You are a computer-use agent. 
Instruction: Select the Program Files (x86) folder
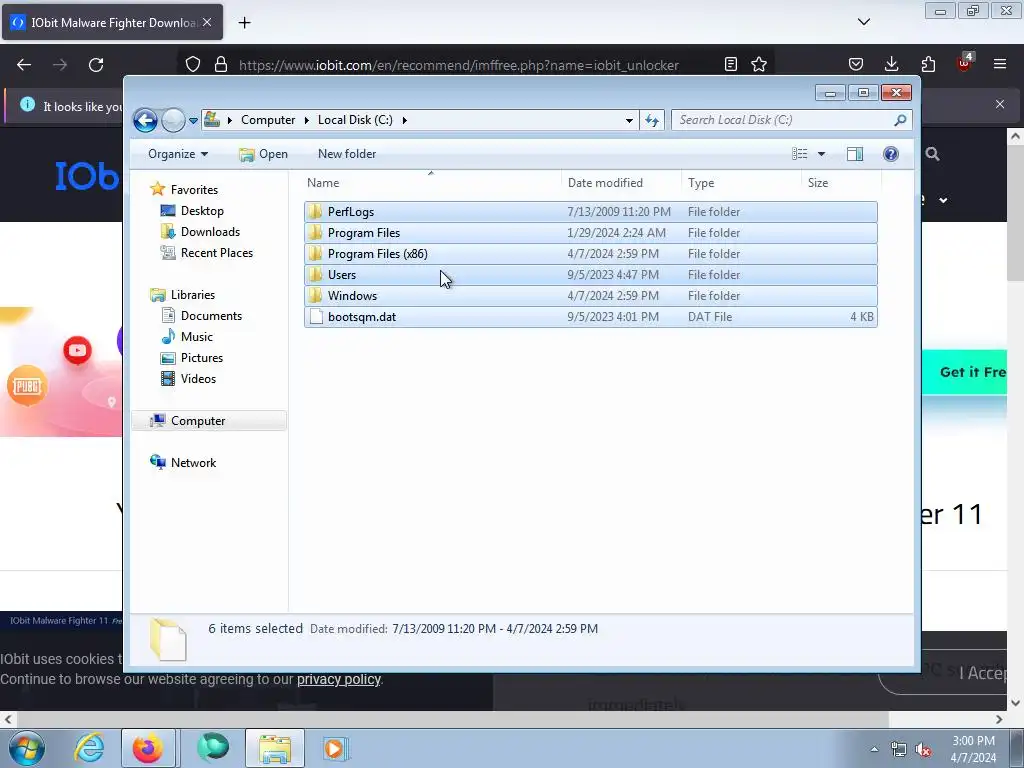[590, 253]
